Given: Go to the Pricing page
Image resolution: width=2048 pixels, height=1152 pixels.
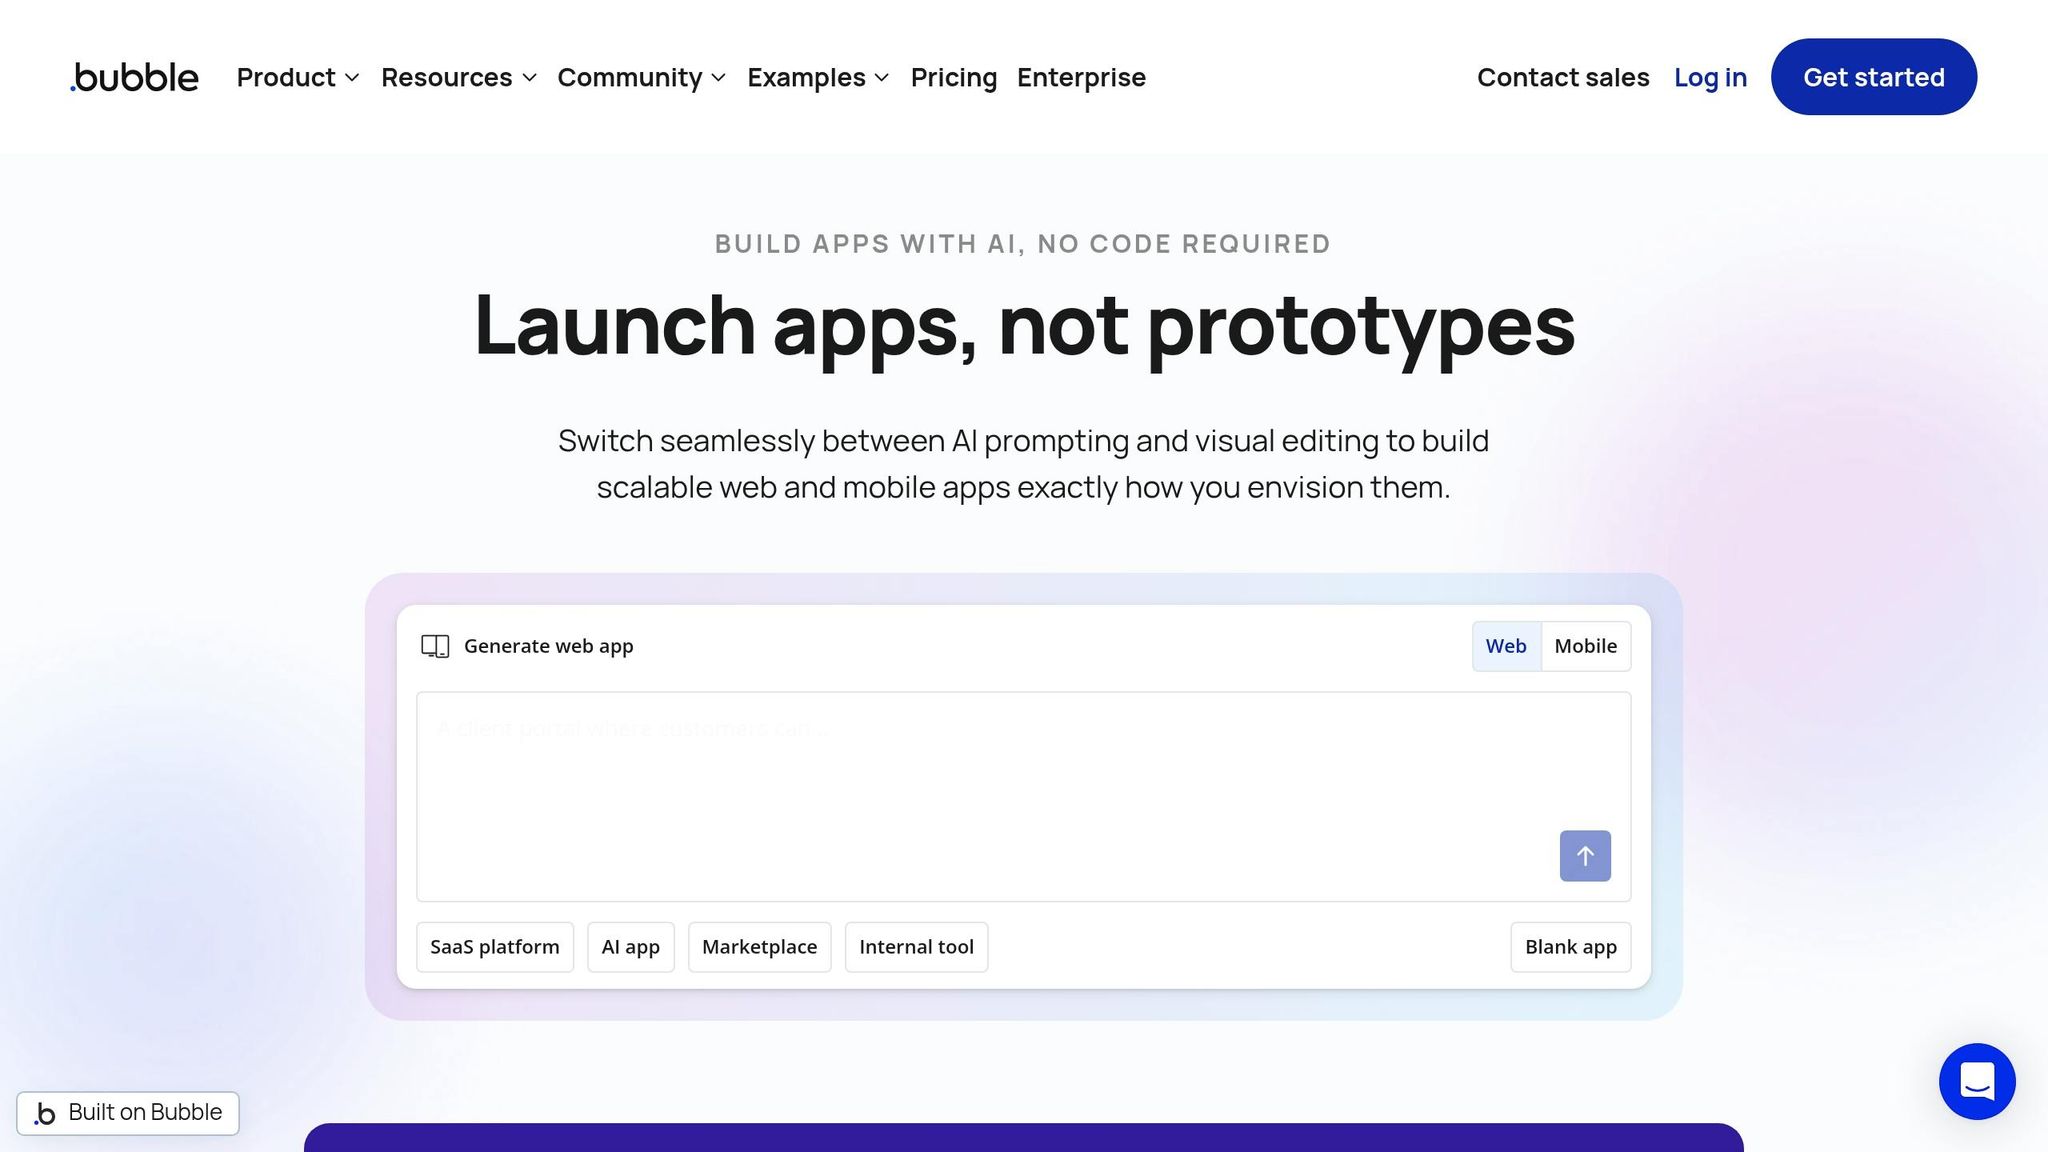Looking at the screenshot, I should (953, 77).
